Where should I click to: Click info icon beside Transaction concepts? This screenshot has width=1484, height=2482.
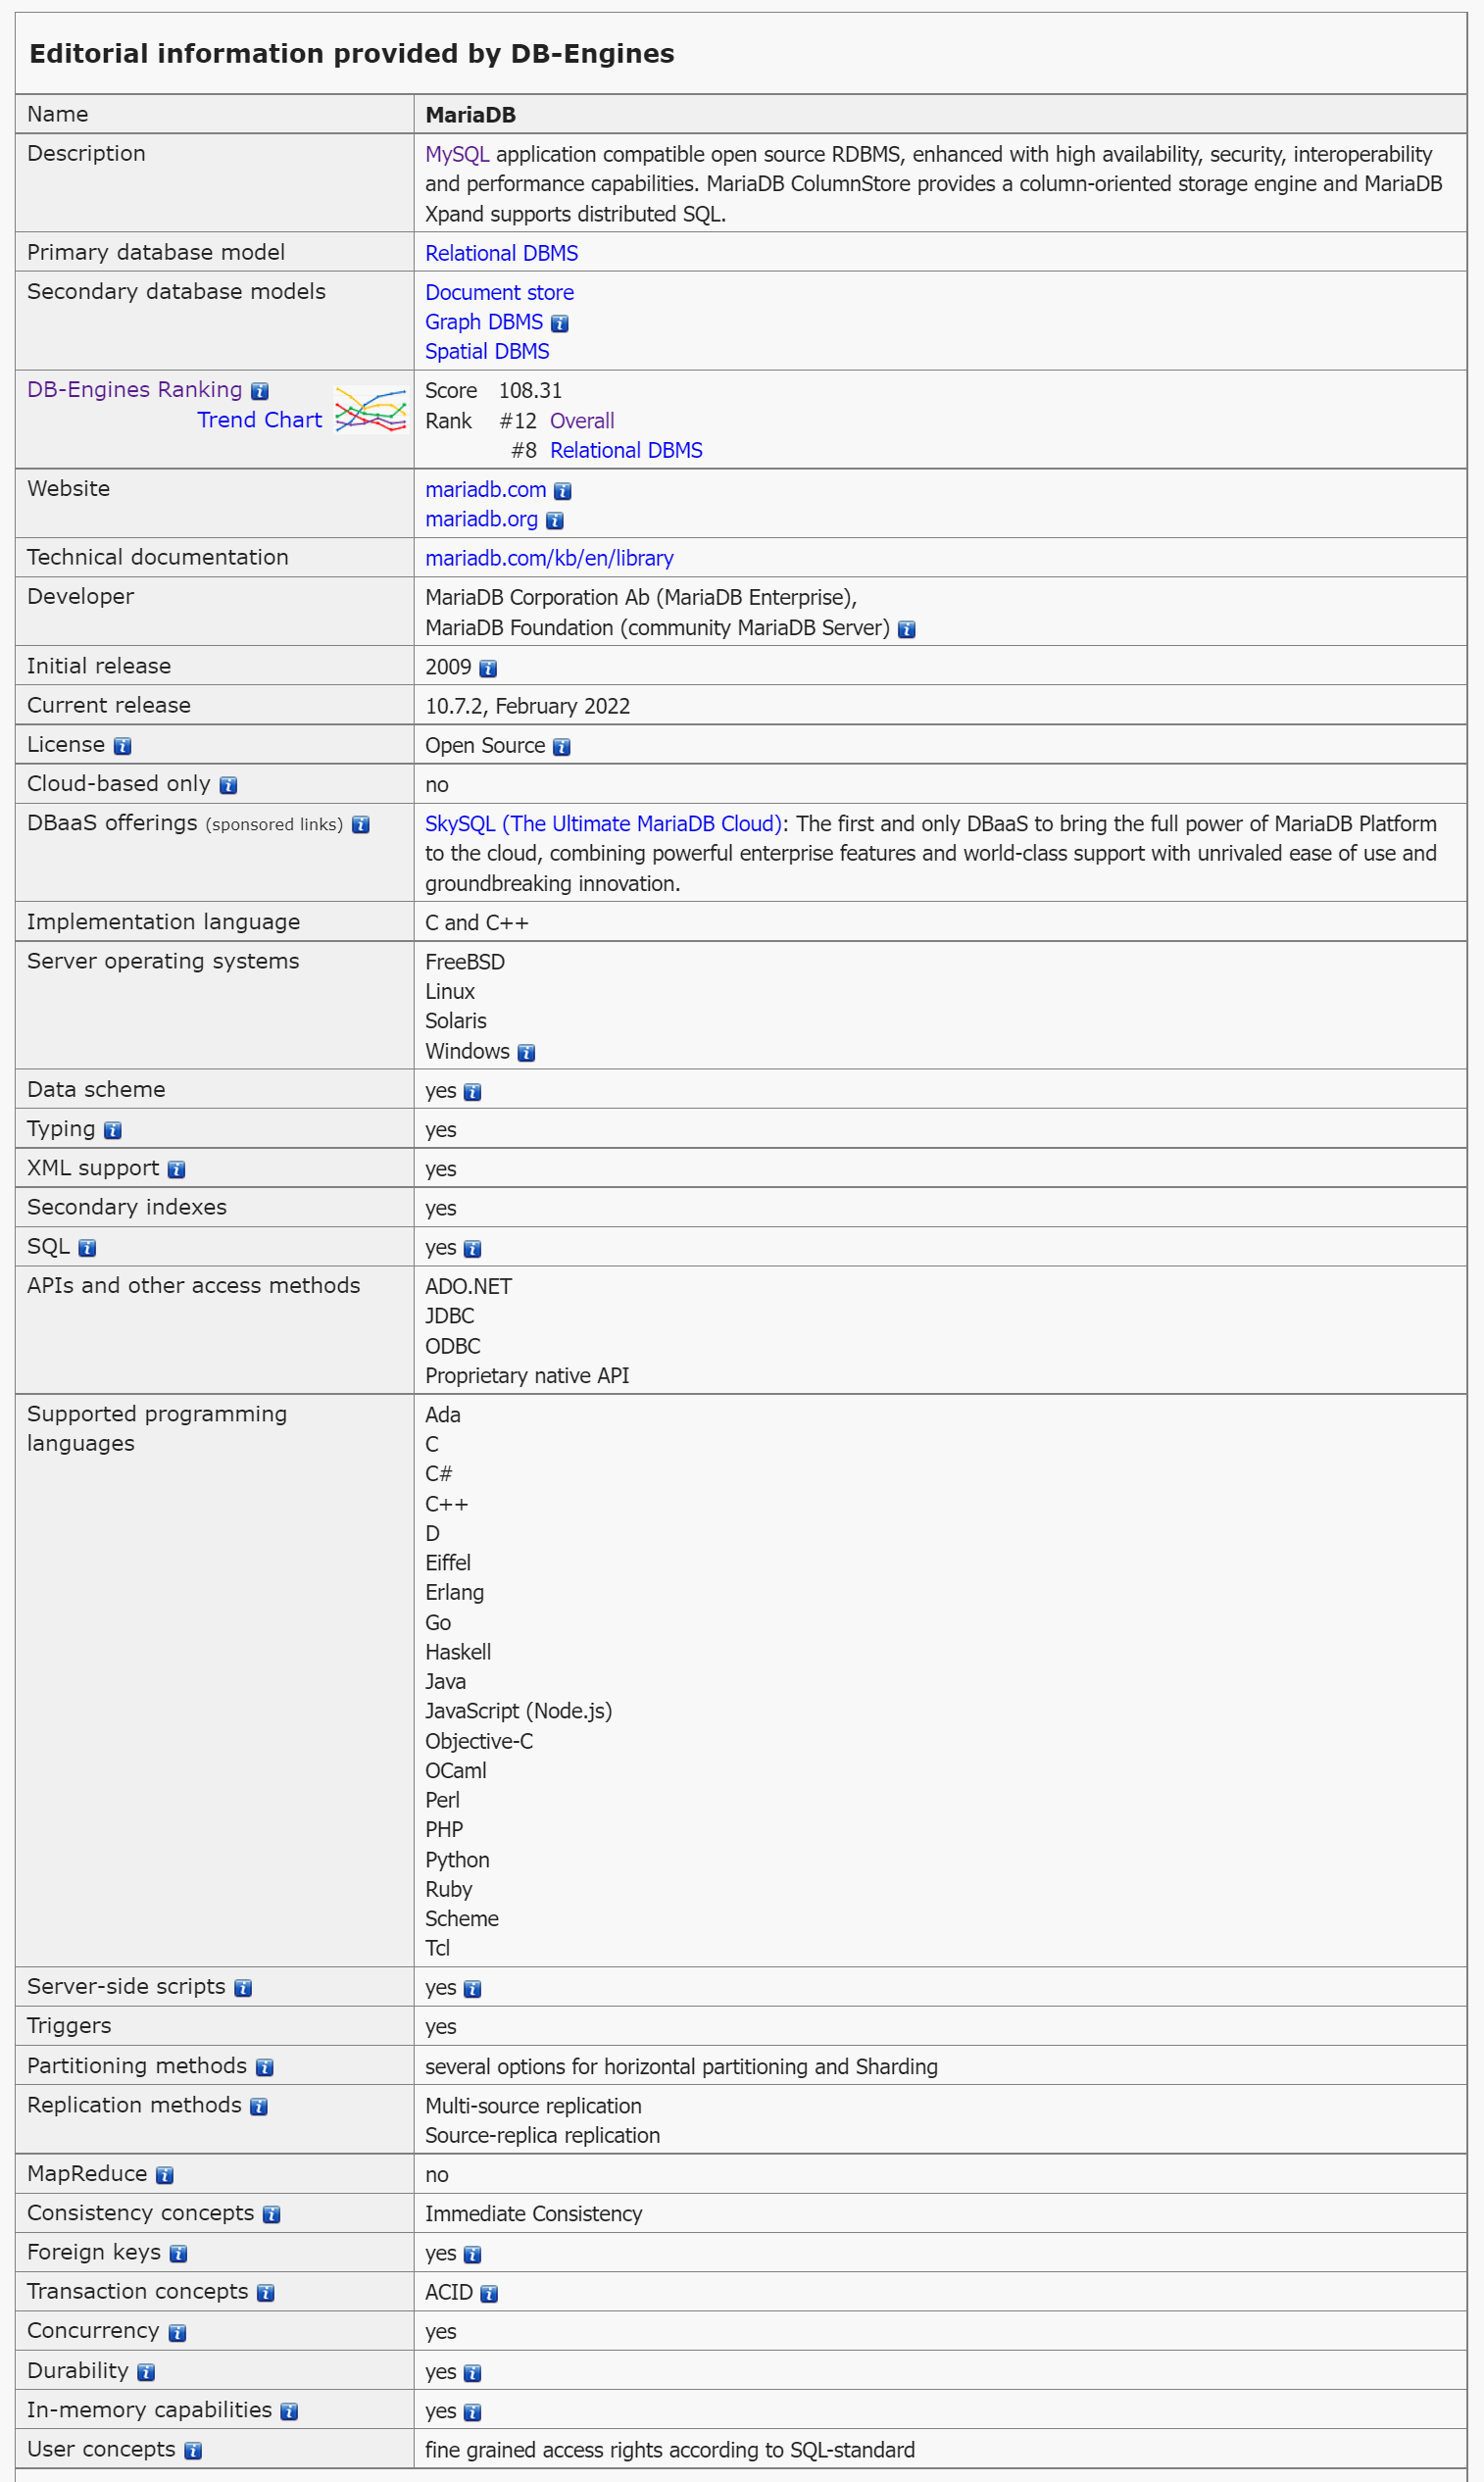(266, 2292)
